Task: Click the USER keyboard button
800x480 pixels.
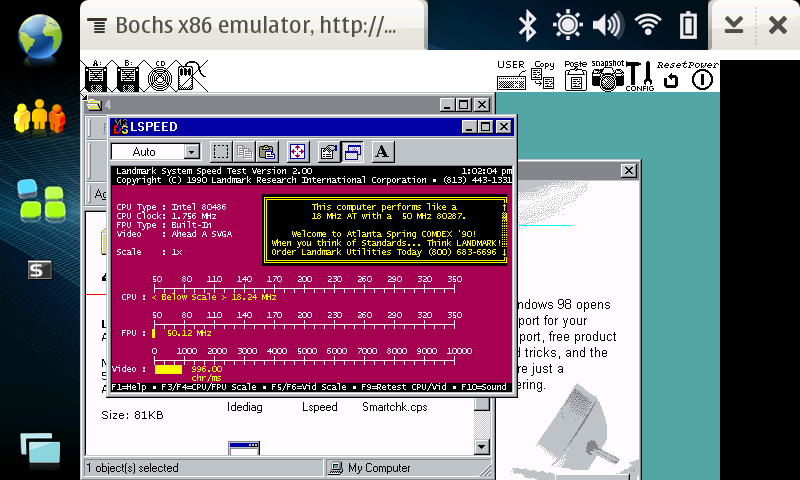Action: coord(511,75)
